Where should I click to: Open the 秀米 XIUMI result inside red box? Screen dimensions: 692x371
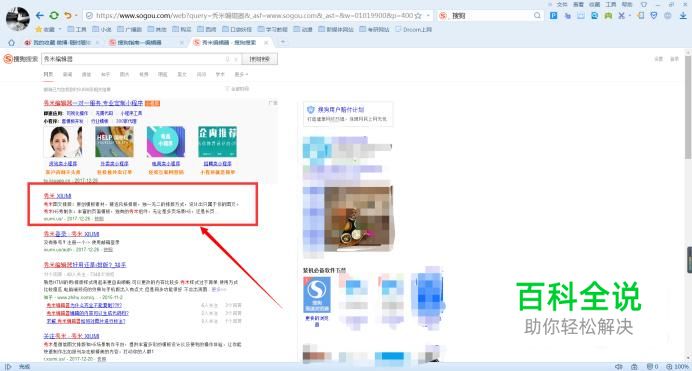[x=57, y=196]
